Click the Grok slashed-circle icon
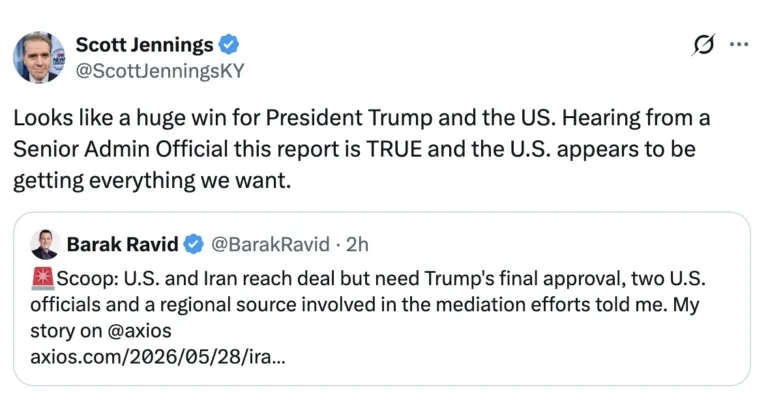Viewport: 768px width, 402px height. 704,45
